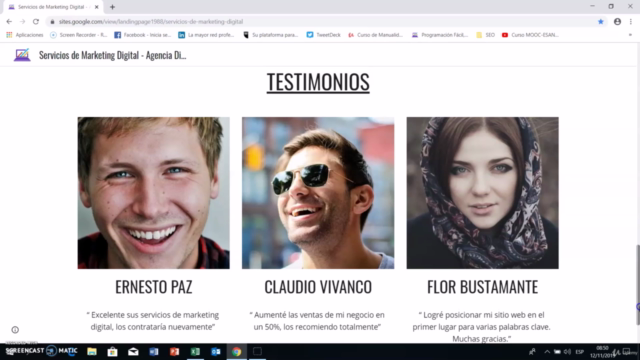
Task: Open PowerPoint from the taskbar
Action: click(x=174, y=351)
